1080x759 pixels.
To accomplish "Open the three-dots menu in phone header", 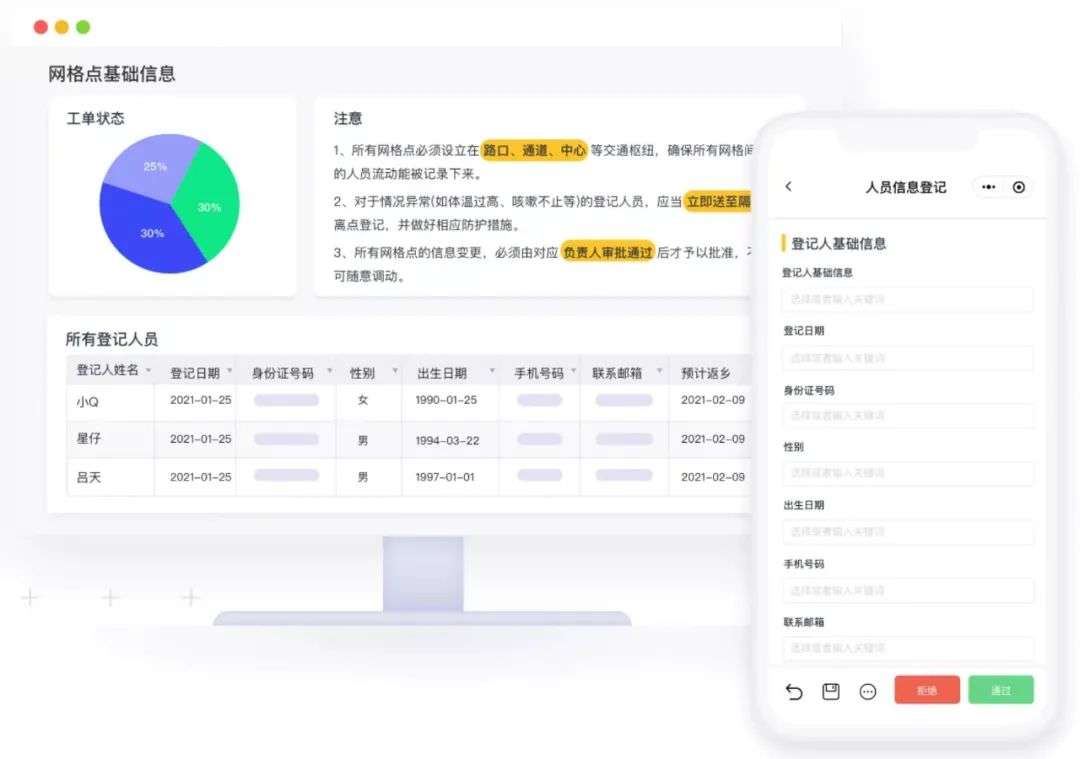I will 988,187.
